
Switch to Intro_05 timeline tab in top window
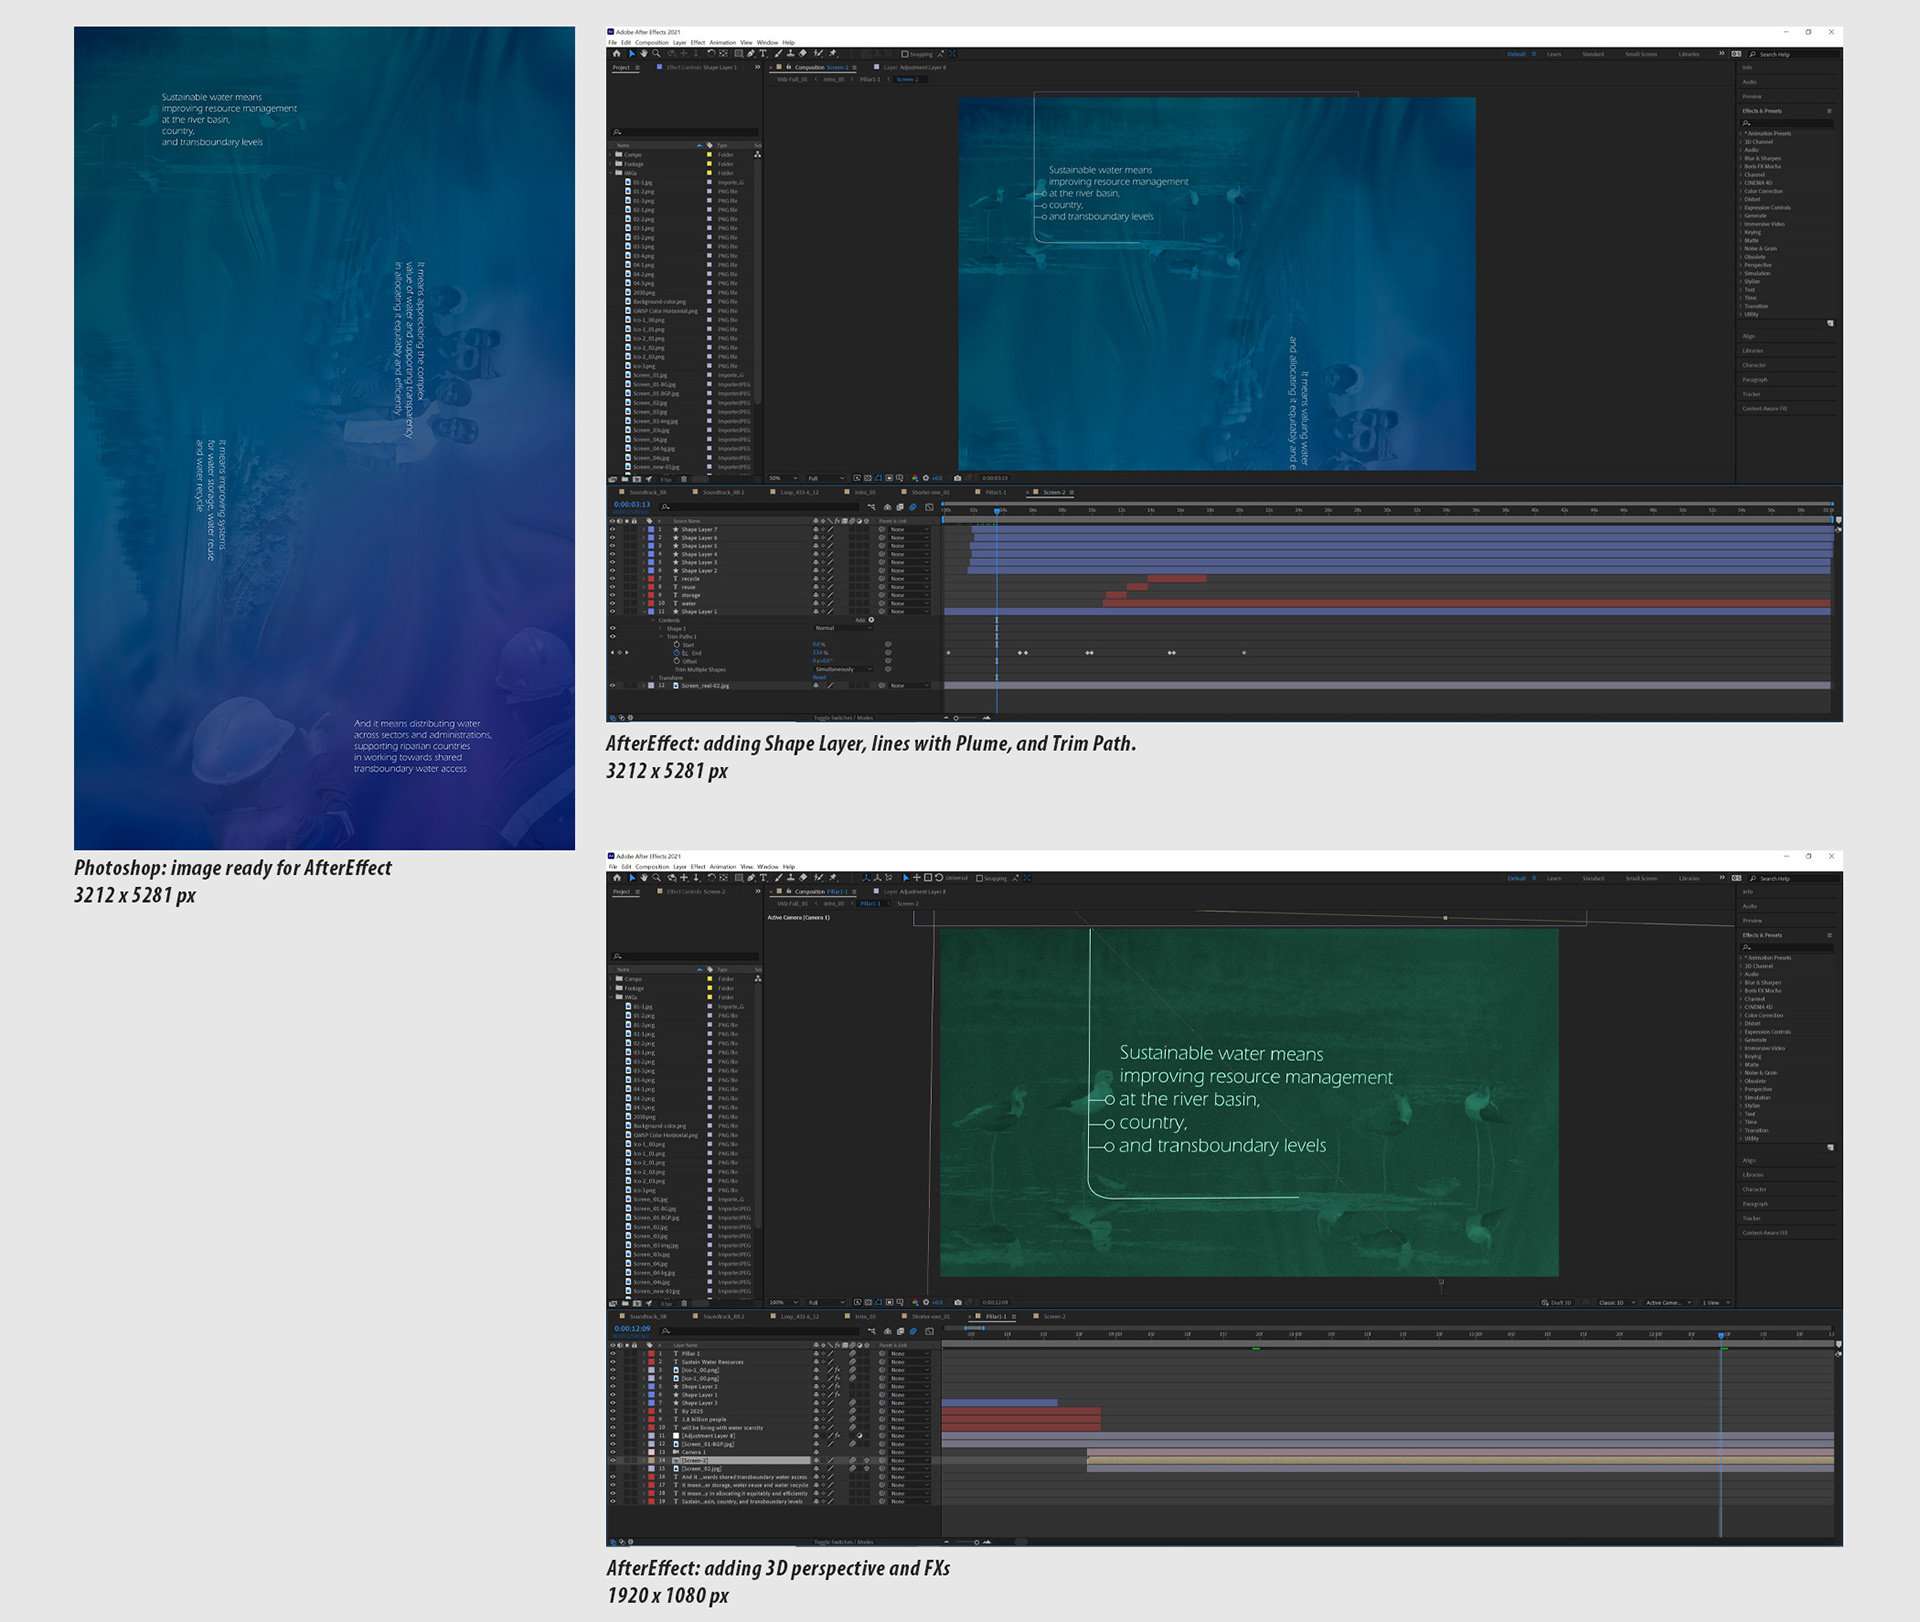click(x=864, y=492)
